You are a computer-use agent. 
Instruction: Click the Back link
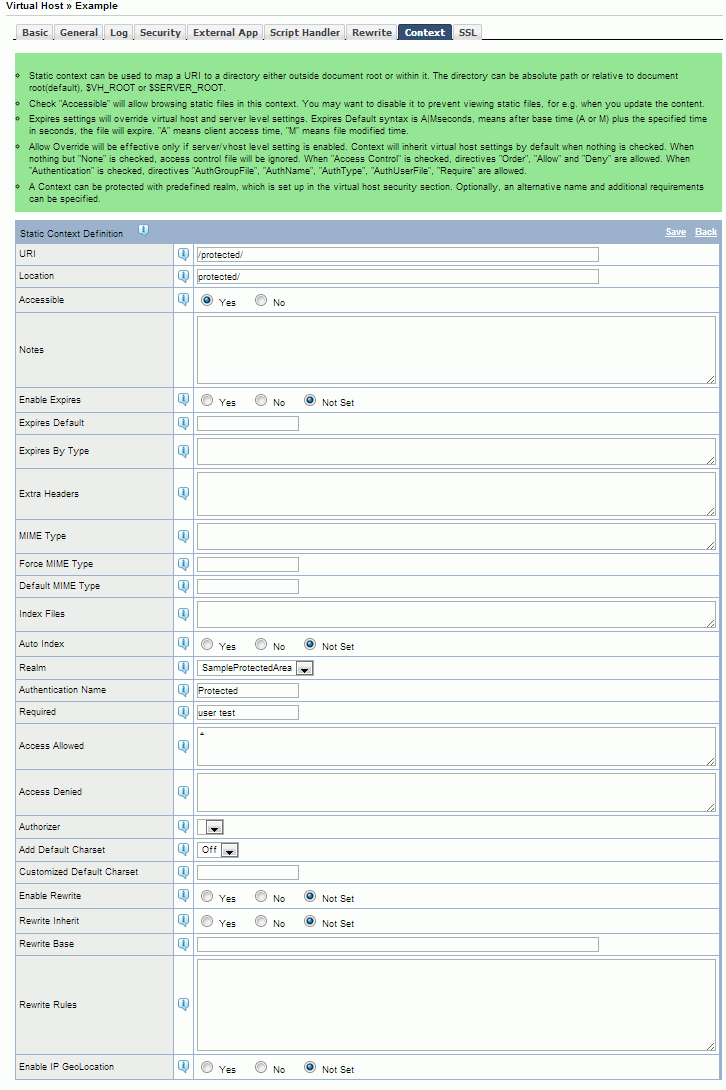(x=706, y=232)
